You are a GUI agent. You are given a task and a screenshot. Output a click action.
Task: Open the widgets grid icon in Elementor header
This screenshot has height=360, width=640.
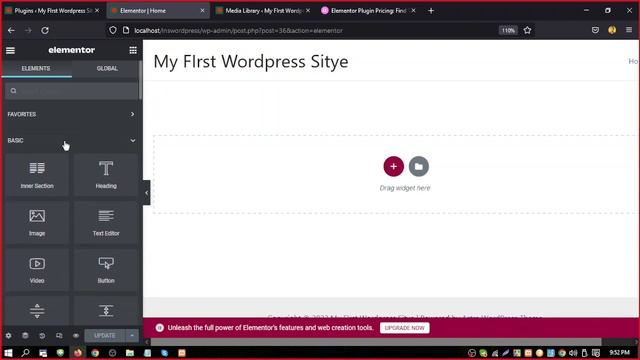coord(133,50)
